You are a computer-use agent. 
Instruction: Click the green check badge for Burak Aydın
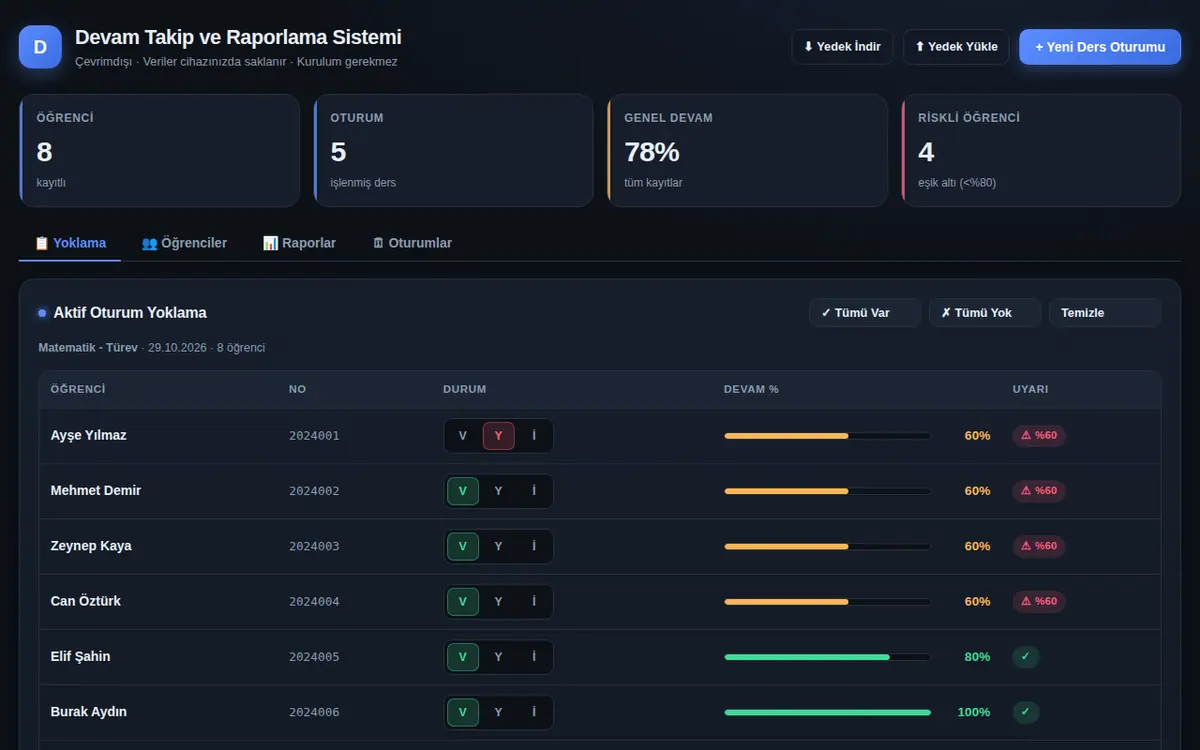[1026, 712]
